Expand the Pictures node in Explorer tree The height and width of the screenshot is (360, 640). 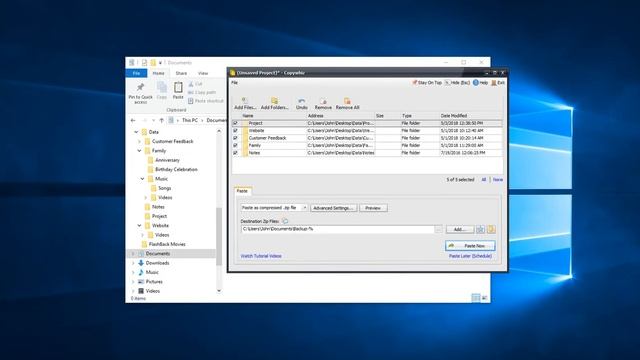[x=133, y=282]
